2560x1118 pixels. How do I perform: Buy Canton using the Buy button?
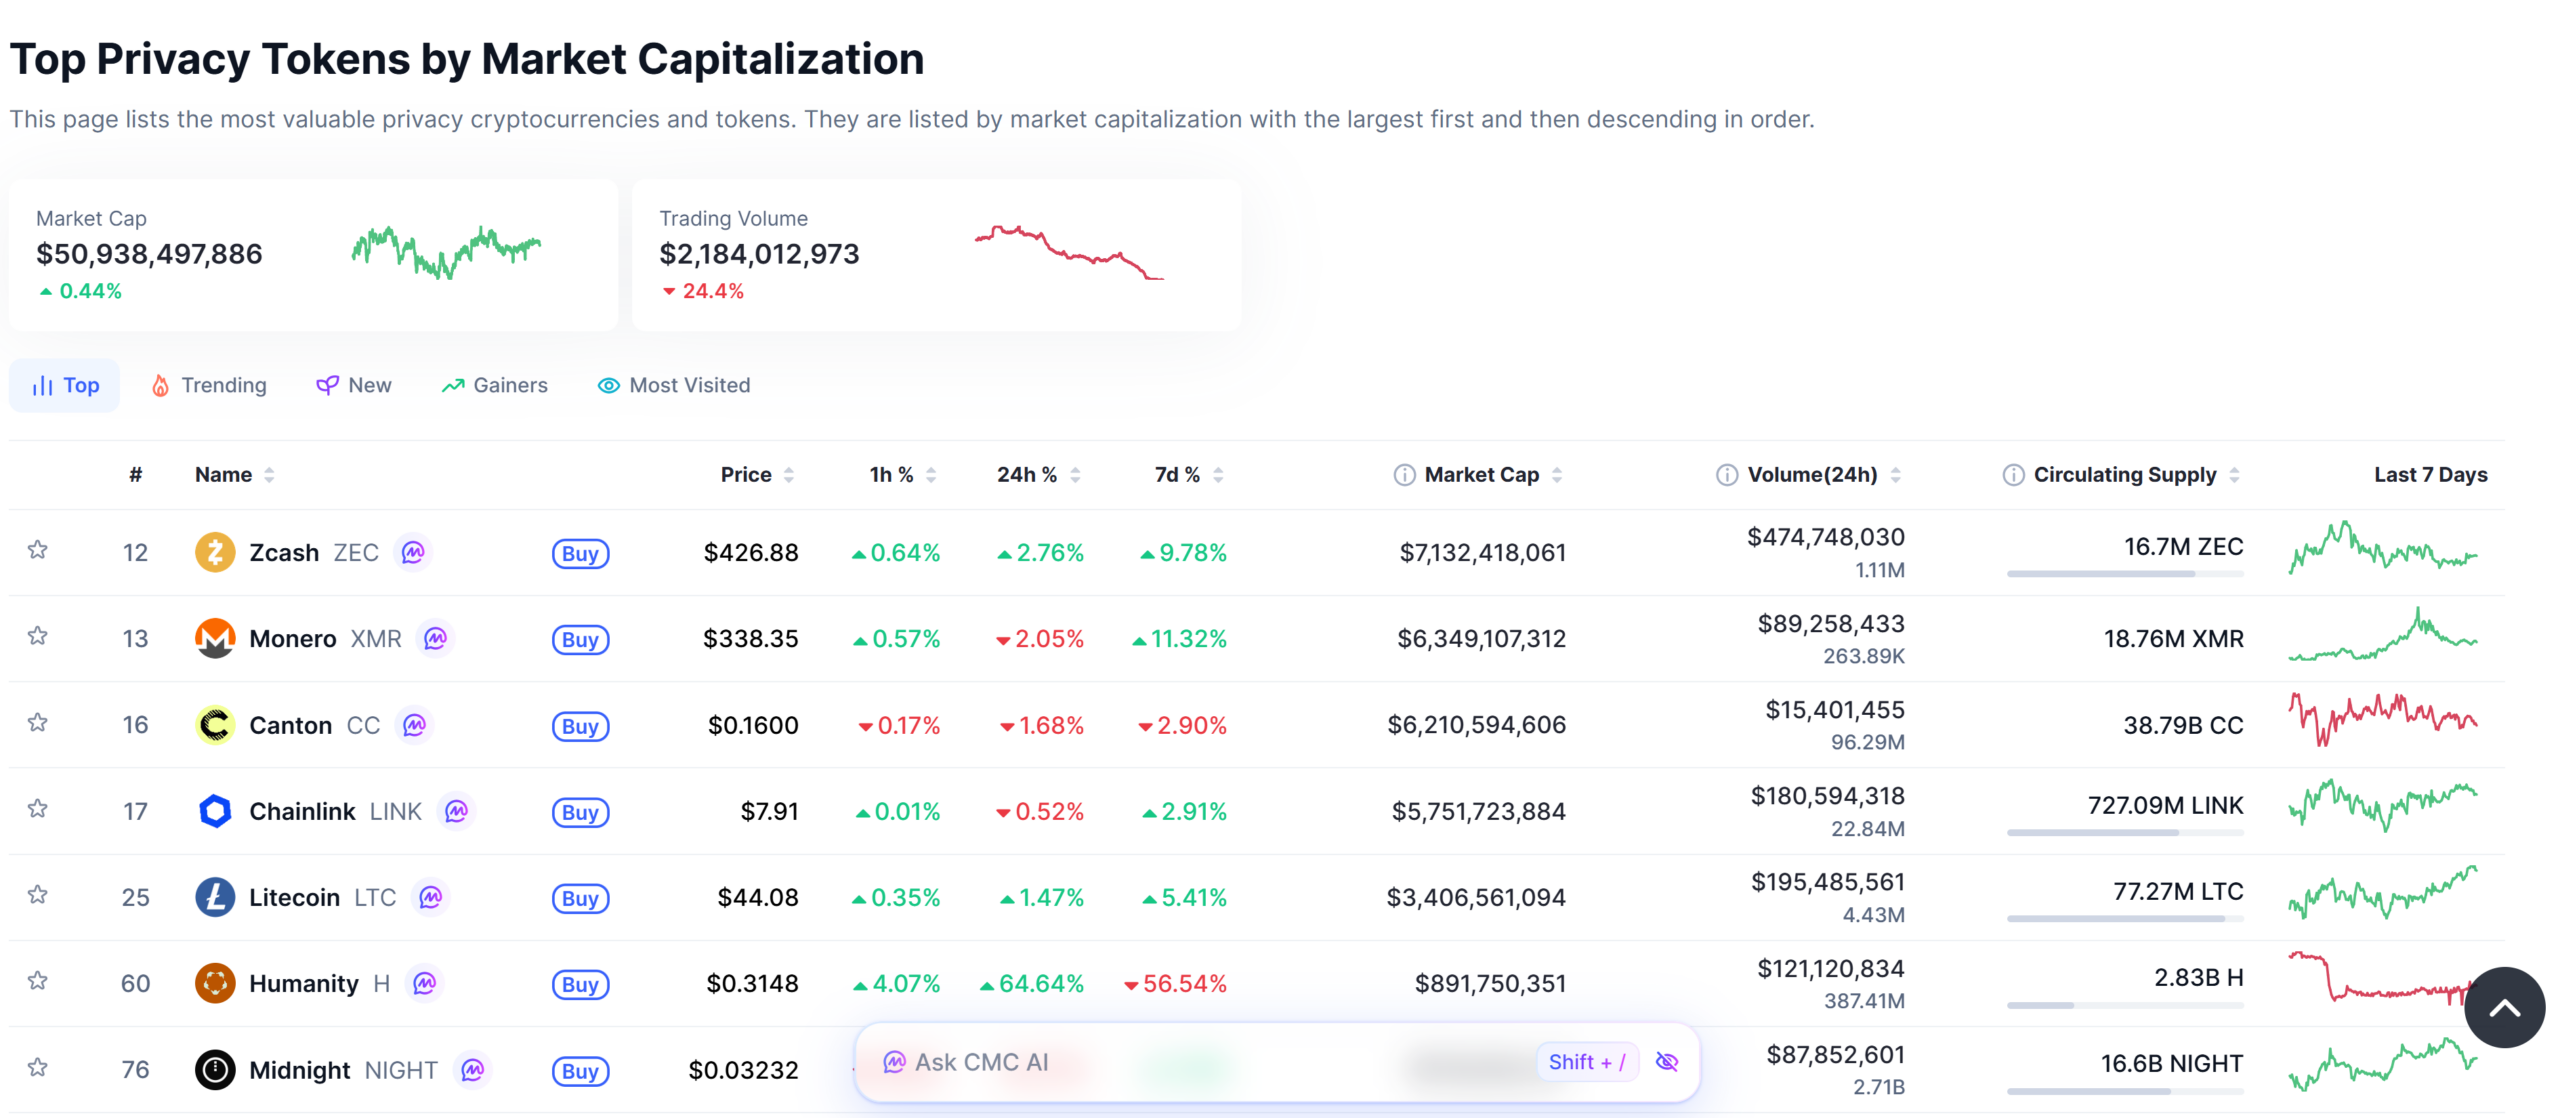[x=580, y=727]
